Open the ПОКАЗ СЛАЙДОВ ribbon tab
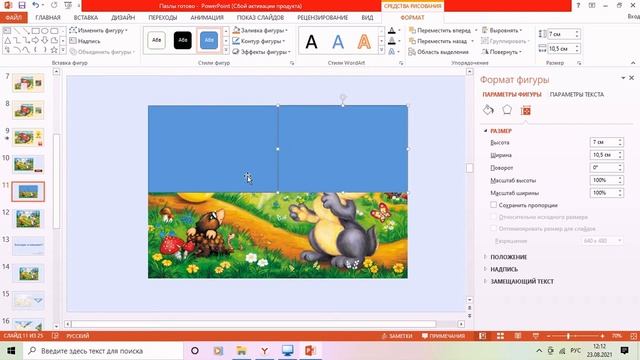Image resolution: width=640 pixels, height=360 pixels. 260,18
